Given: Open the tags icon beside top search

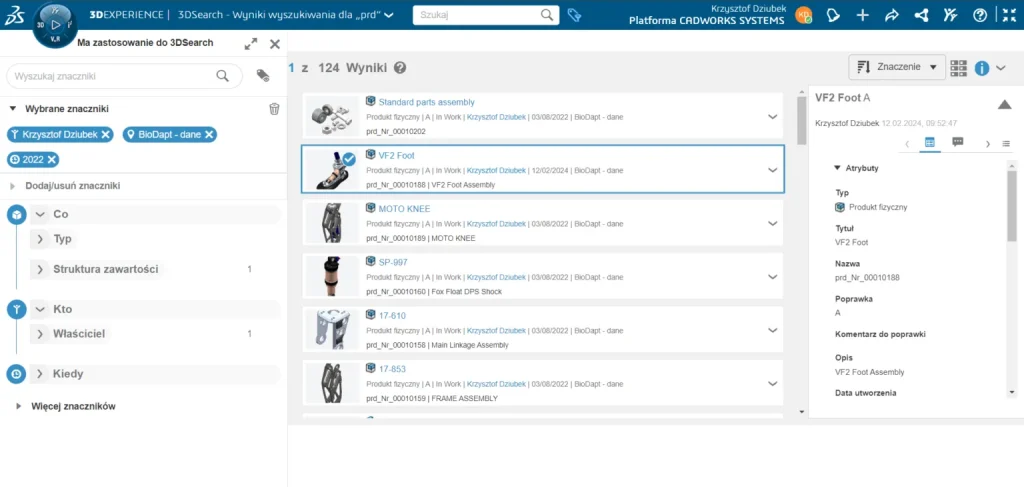Looking at the screenshot, I should (x=574, y=15).
